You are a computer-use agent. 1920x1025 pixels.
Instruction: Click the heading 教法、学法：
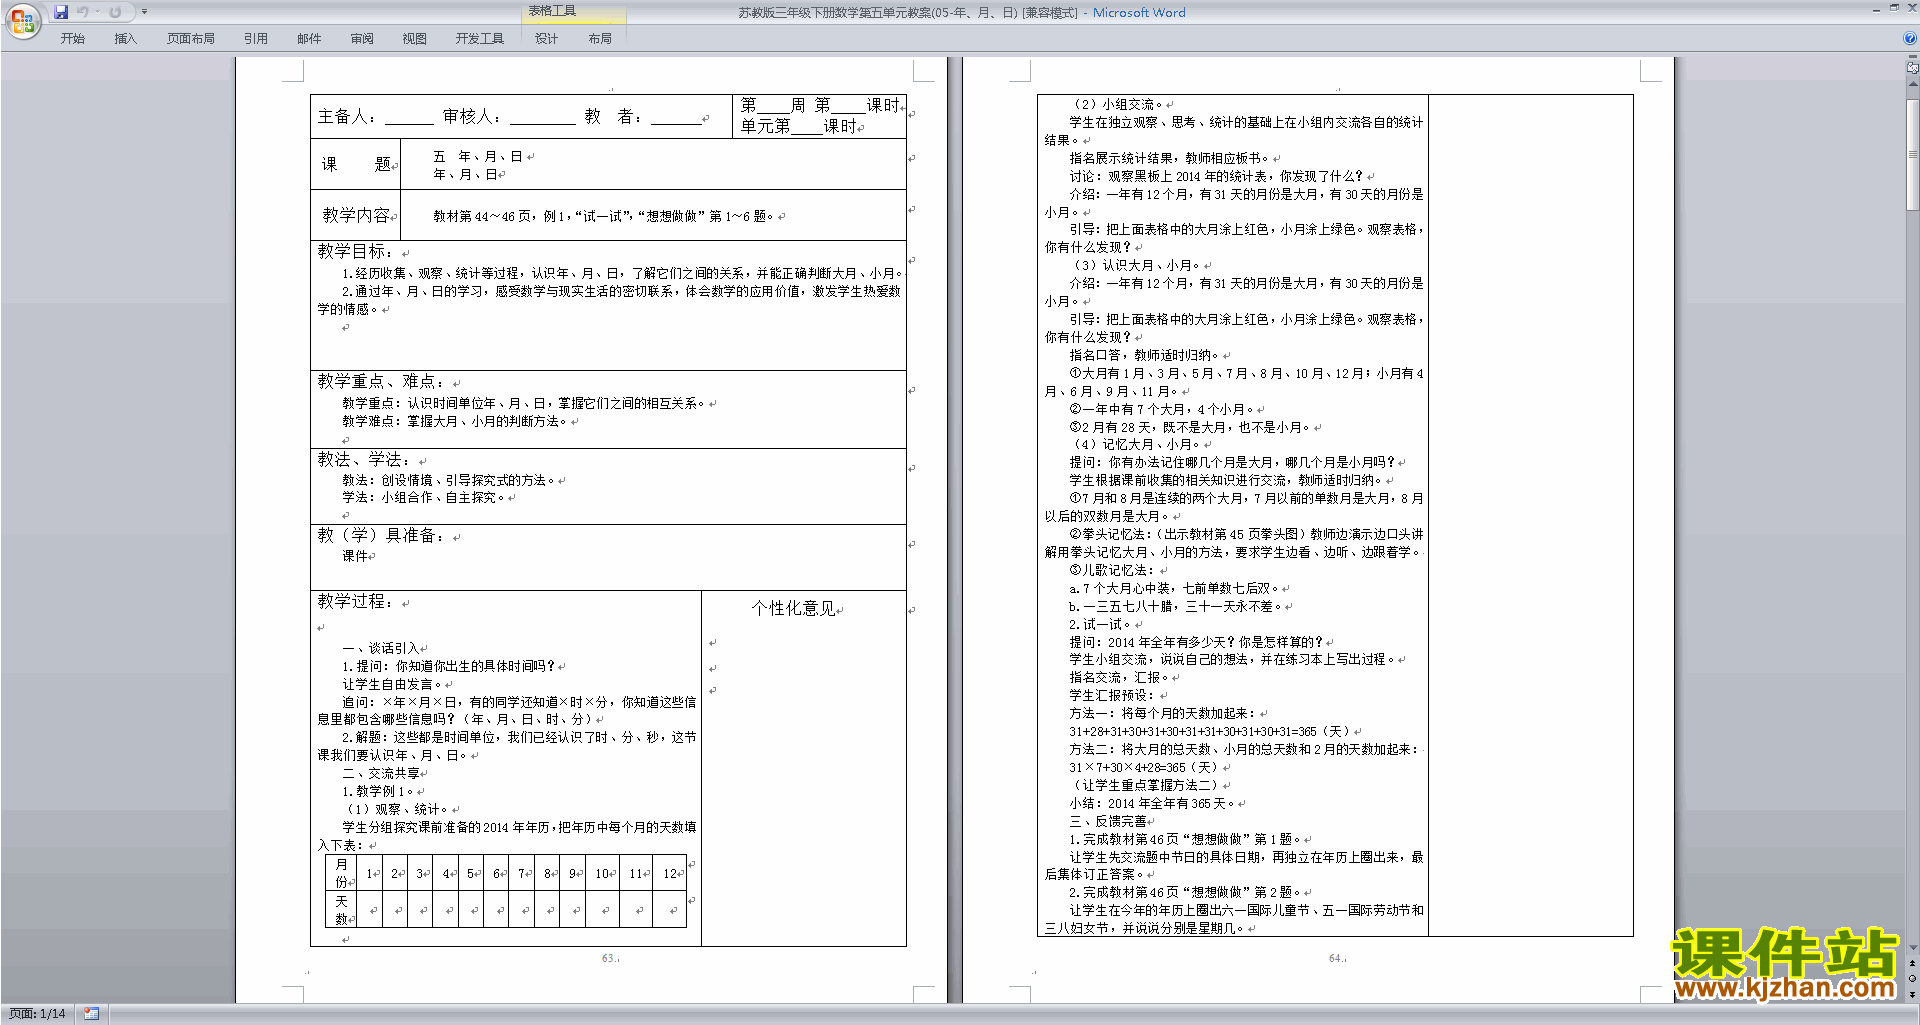365,460
